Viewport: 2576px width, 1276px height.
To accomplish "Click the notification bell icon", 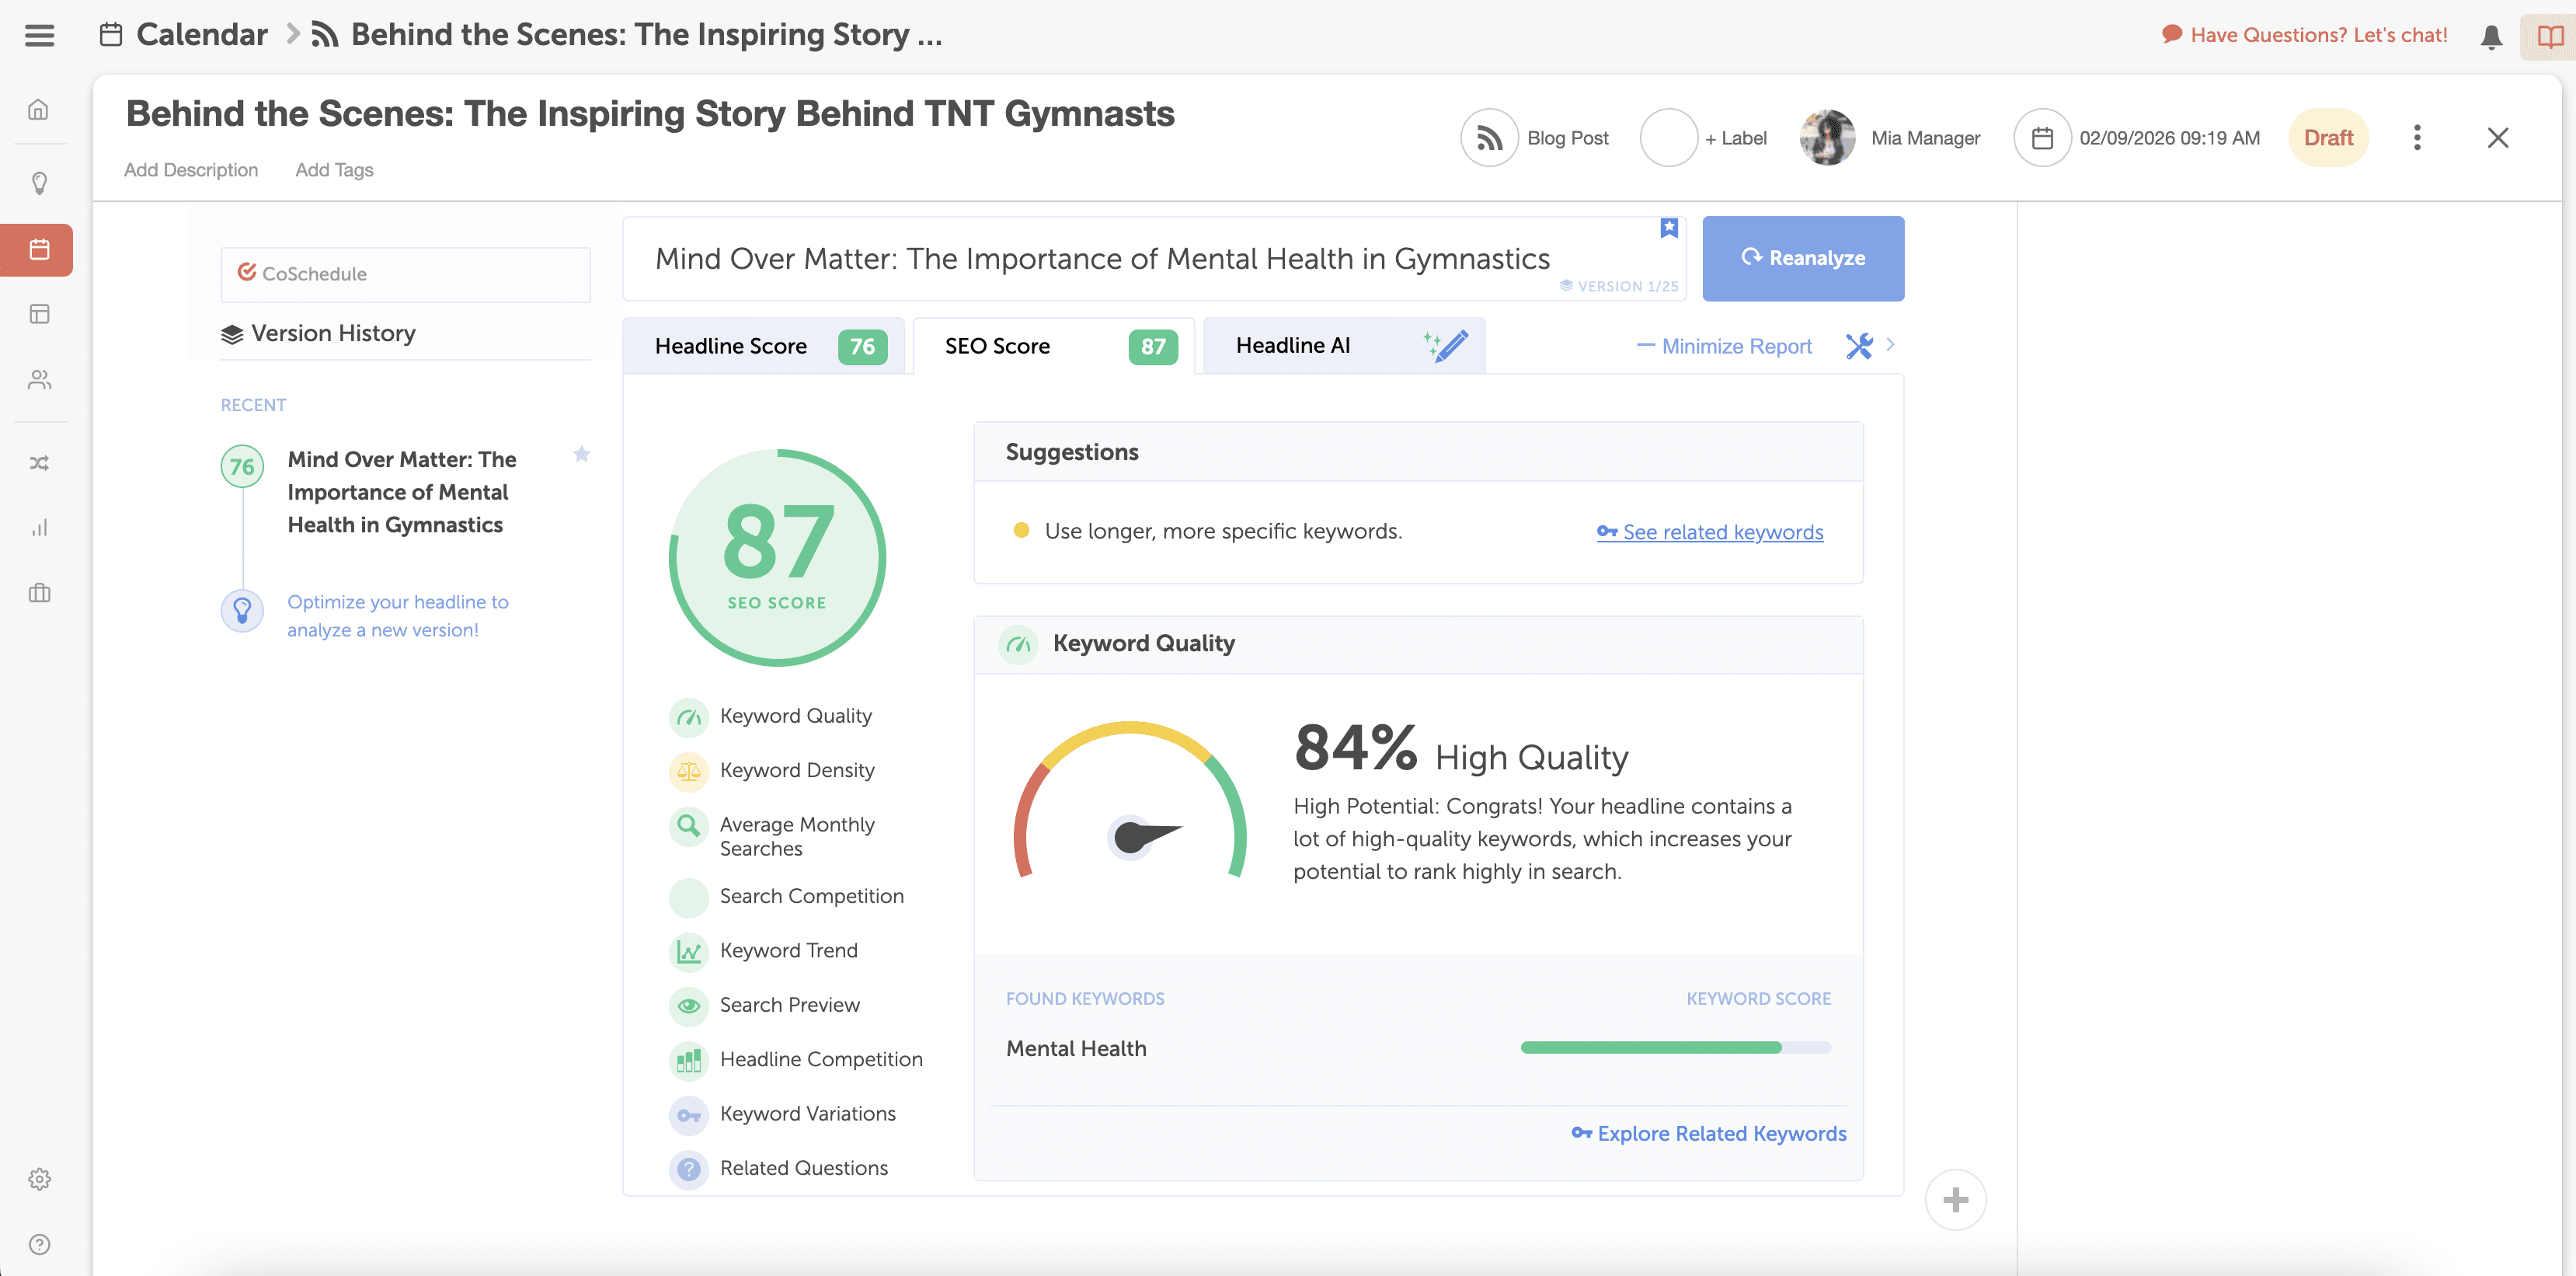I will [x=2491, y=37].
